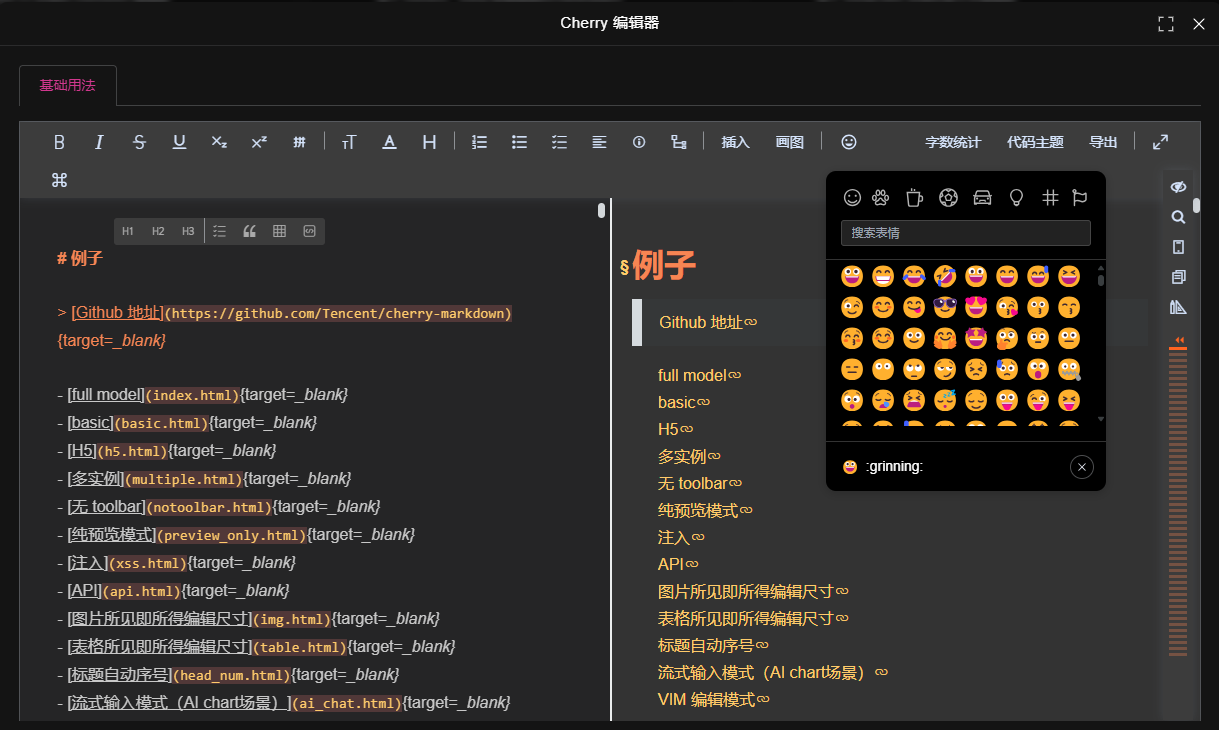This screenshot has height=730, width=1219.
Task: Open the 插入 insert menu
Action: tap(735, 141)
